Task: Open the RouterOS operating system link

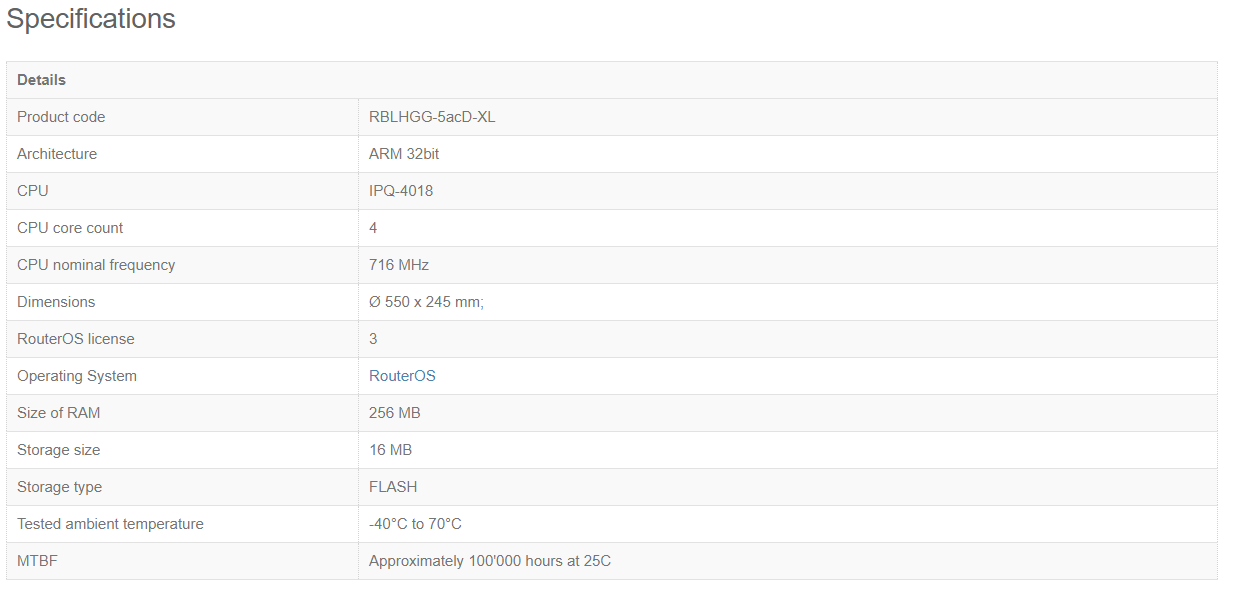Action: tap(402, 376)
